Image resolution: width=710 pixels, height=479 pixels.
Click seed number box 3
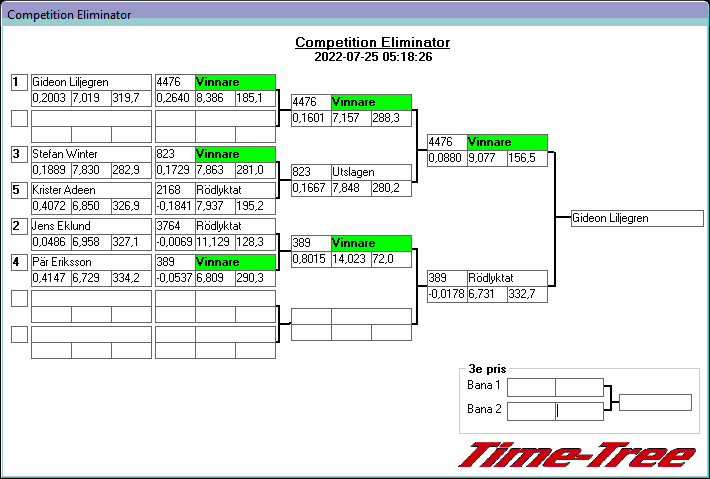click(19, 154)
